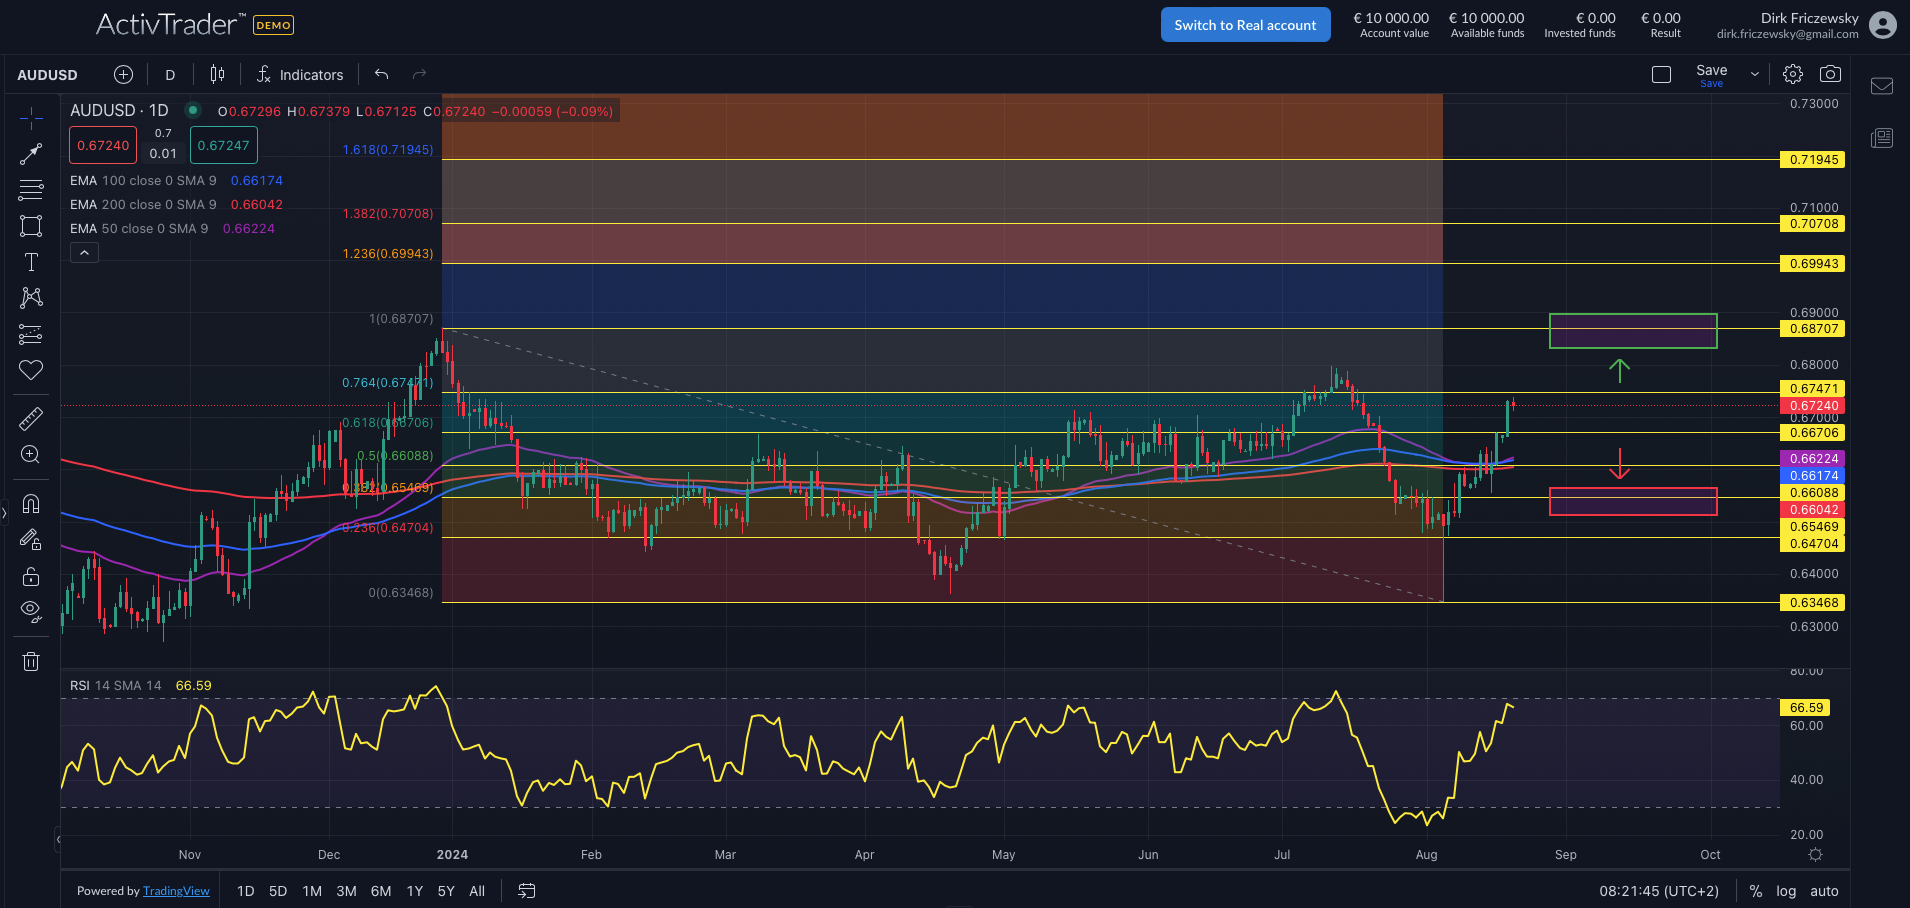Toggle magnet mode in the sidebar
Image resolution: width=1910 pixels, height=908 pixels.
[x=31, y=504]
